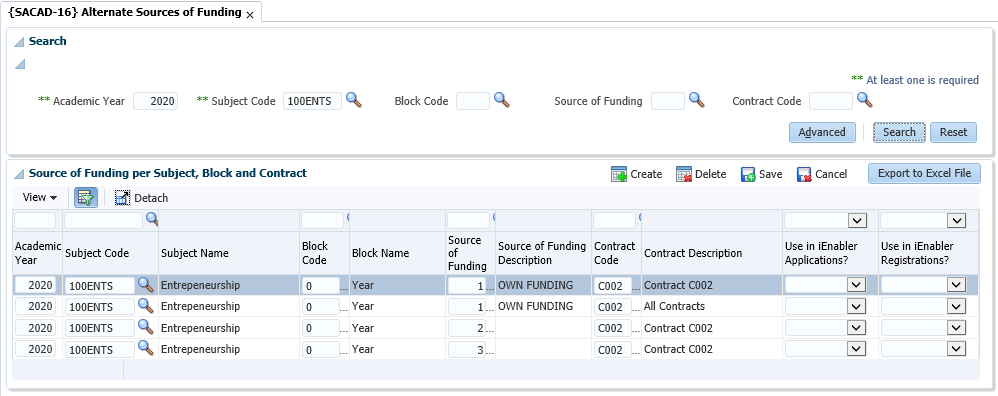Viewport: 998px width, 396px height.
Task: Click the Advanced button
Action: coord(822,132)
